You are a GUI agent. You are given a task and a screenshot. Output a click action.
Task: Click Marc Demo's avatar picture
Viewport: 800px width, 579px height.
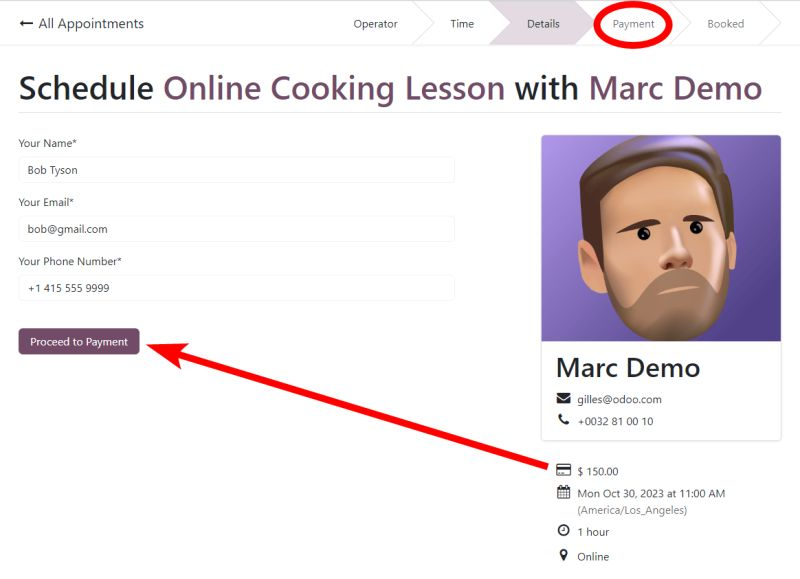(x=661, y=238)
